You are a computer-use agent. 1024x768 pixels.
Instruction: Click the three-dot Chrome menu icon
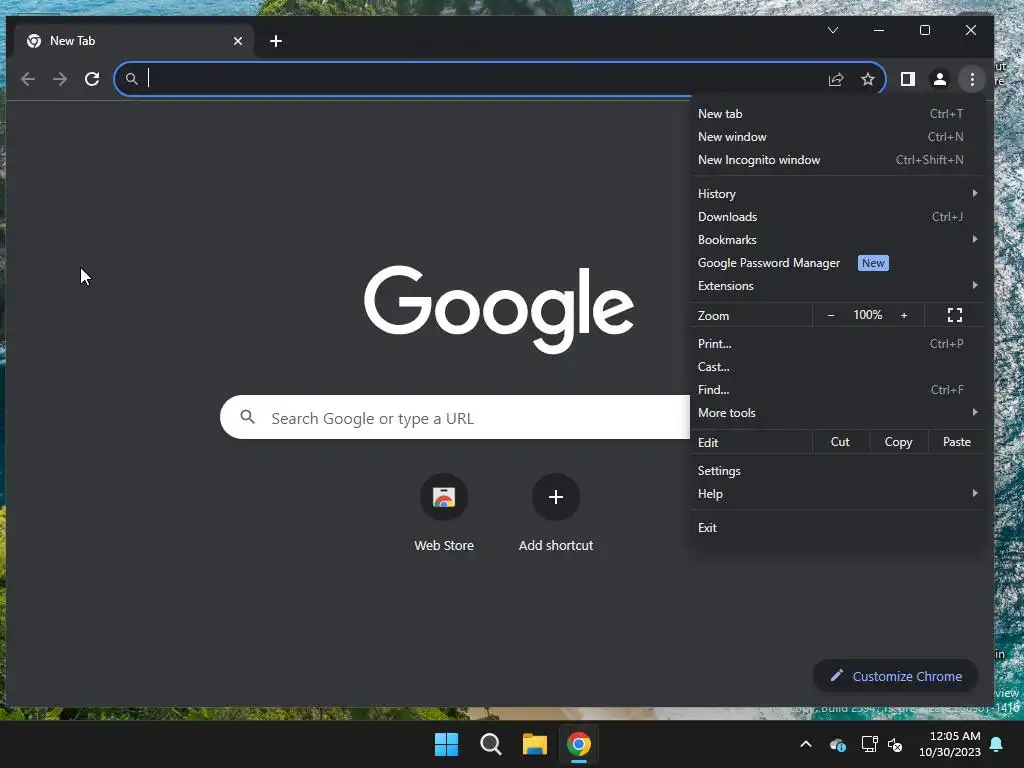click(972, 79)
